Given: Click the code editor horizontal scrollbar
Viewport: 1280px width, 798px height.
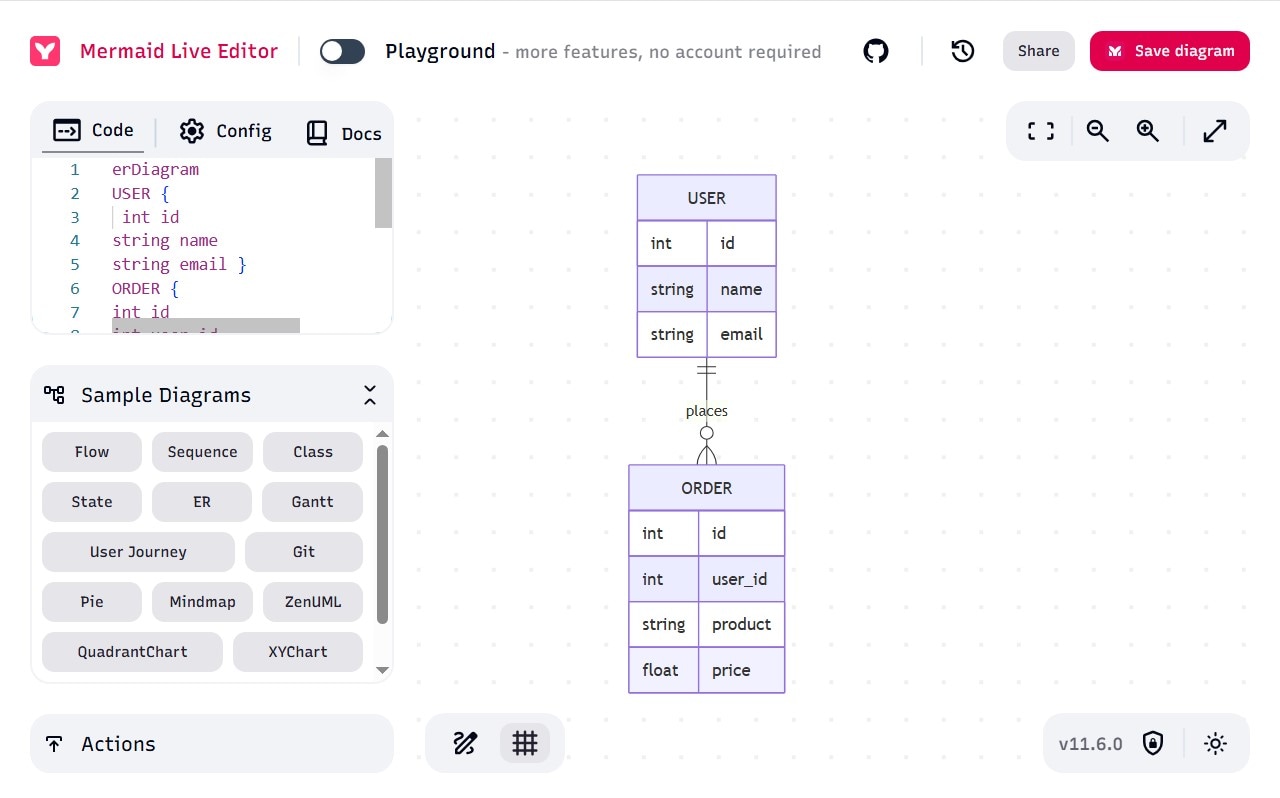Looking at the screenshot, I should (206, 326).
